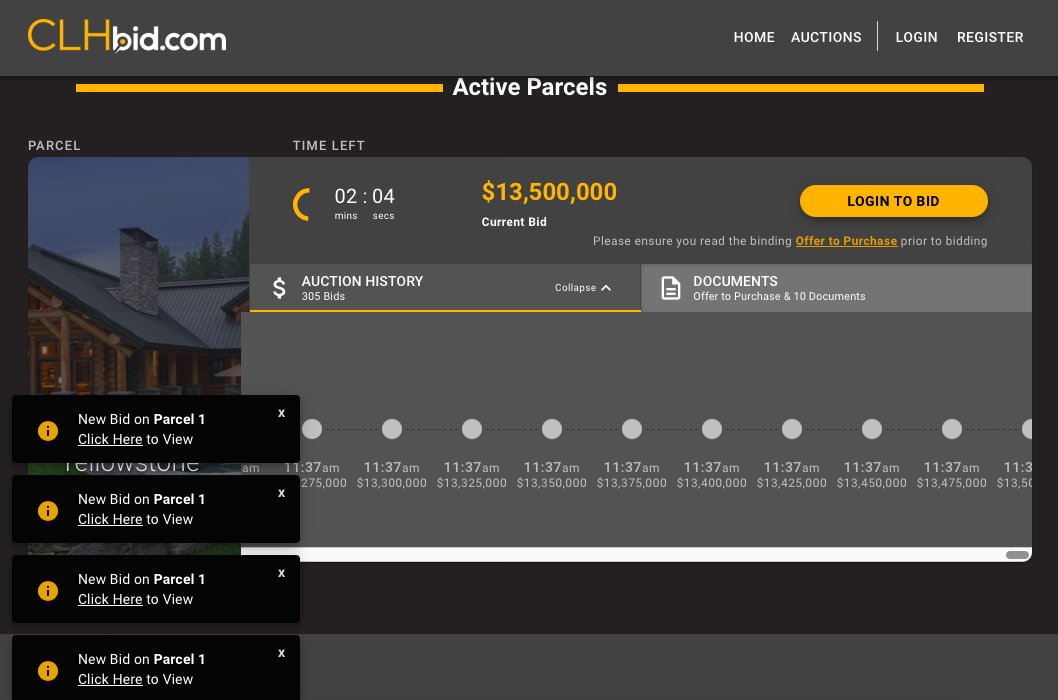Viewport: 1058px width, 700px height.
Task: Close the bottom New Bid notification
Action: 282,653
